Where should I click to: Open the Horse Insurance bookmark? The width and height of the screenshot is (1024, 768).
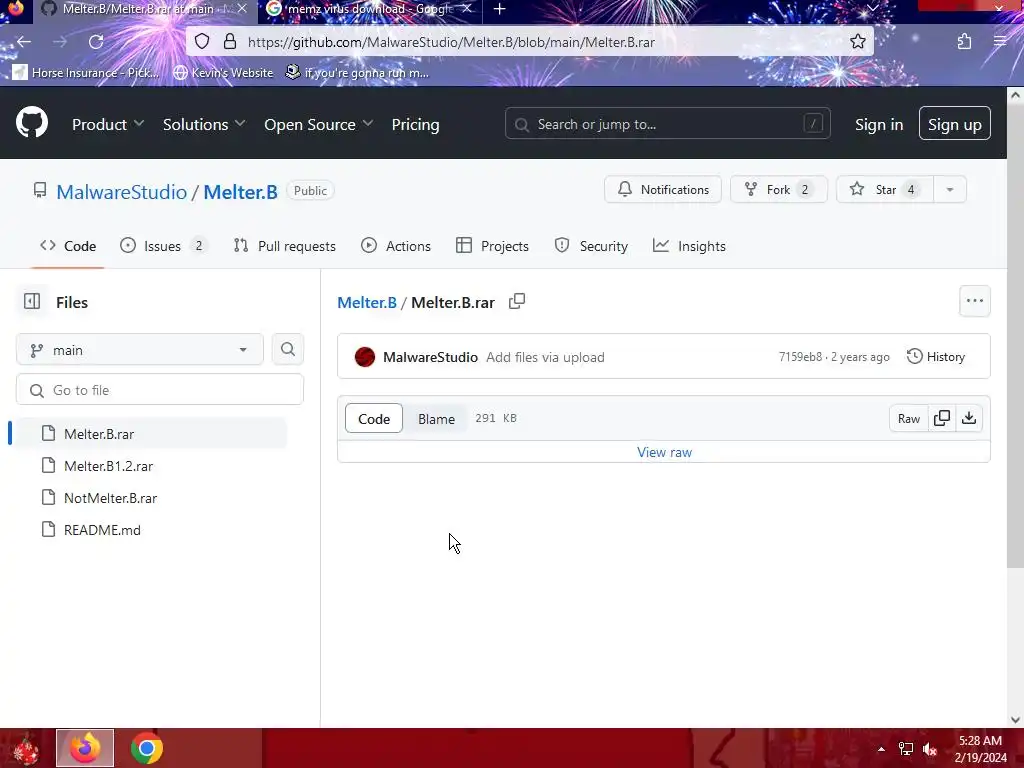point(86,72)
